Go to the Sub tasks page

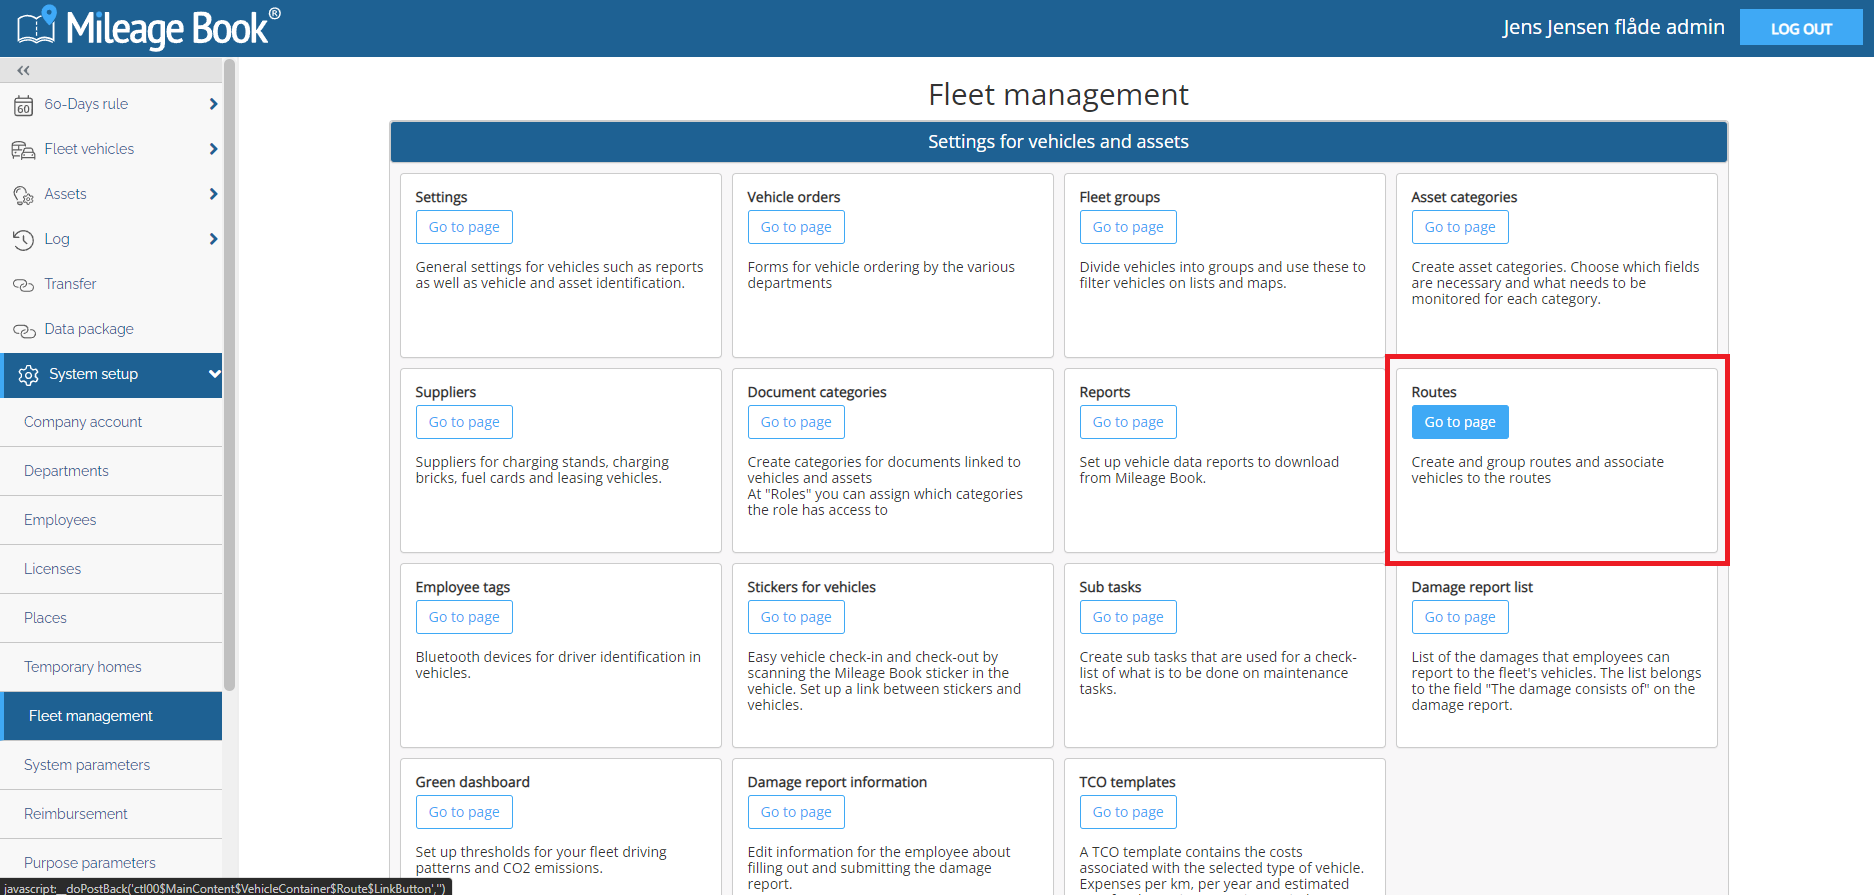1128,617
